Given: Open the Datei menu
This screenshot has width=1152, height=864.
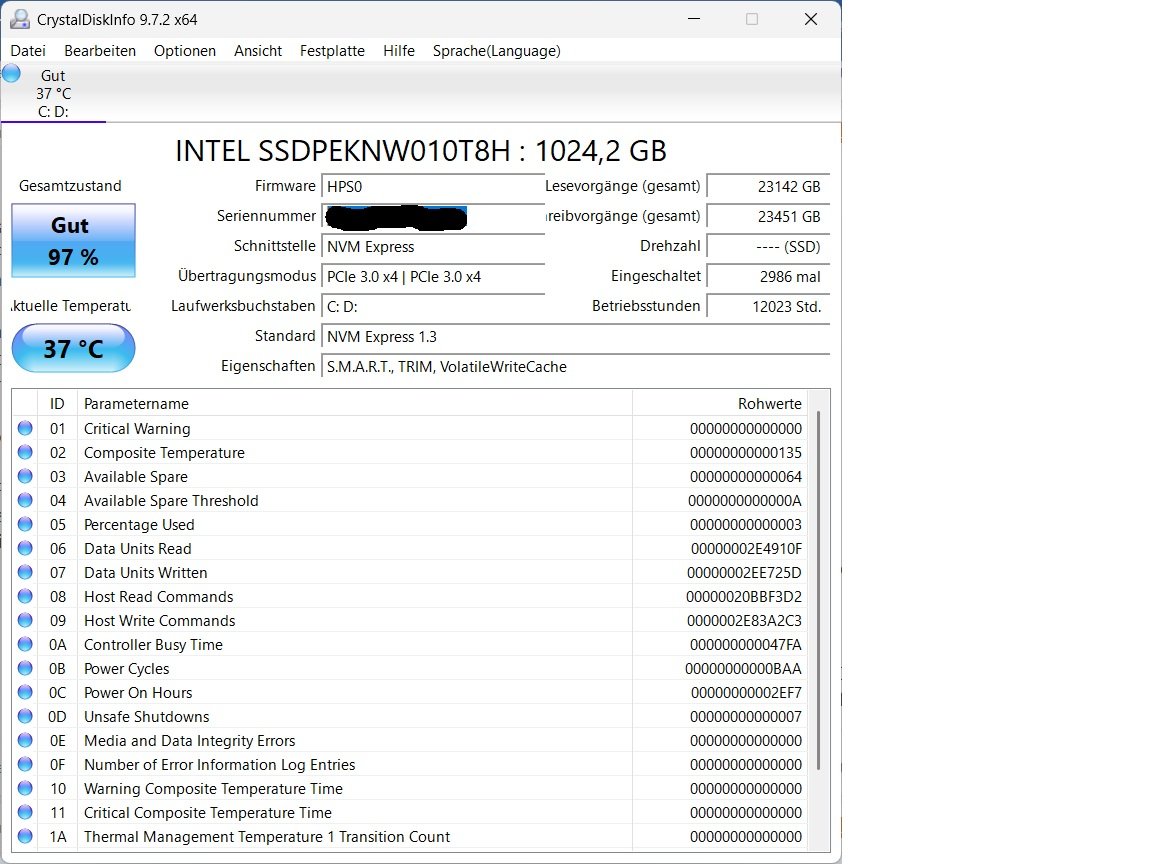Looking at the screenshot, I should point(28,51).
